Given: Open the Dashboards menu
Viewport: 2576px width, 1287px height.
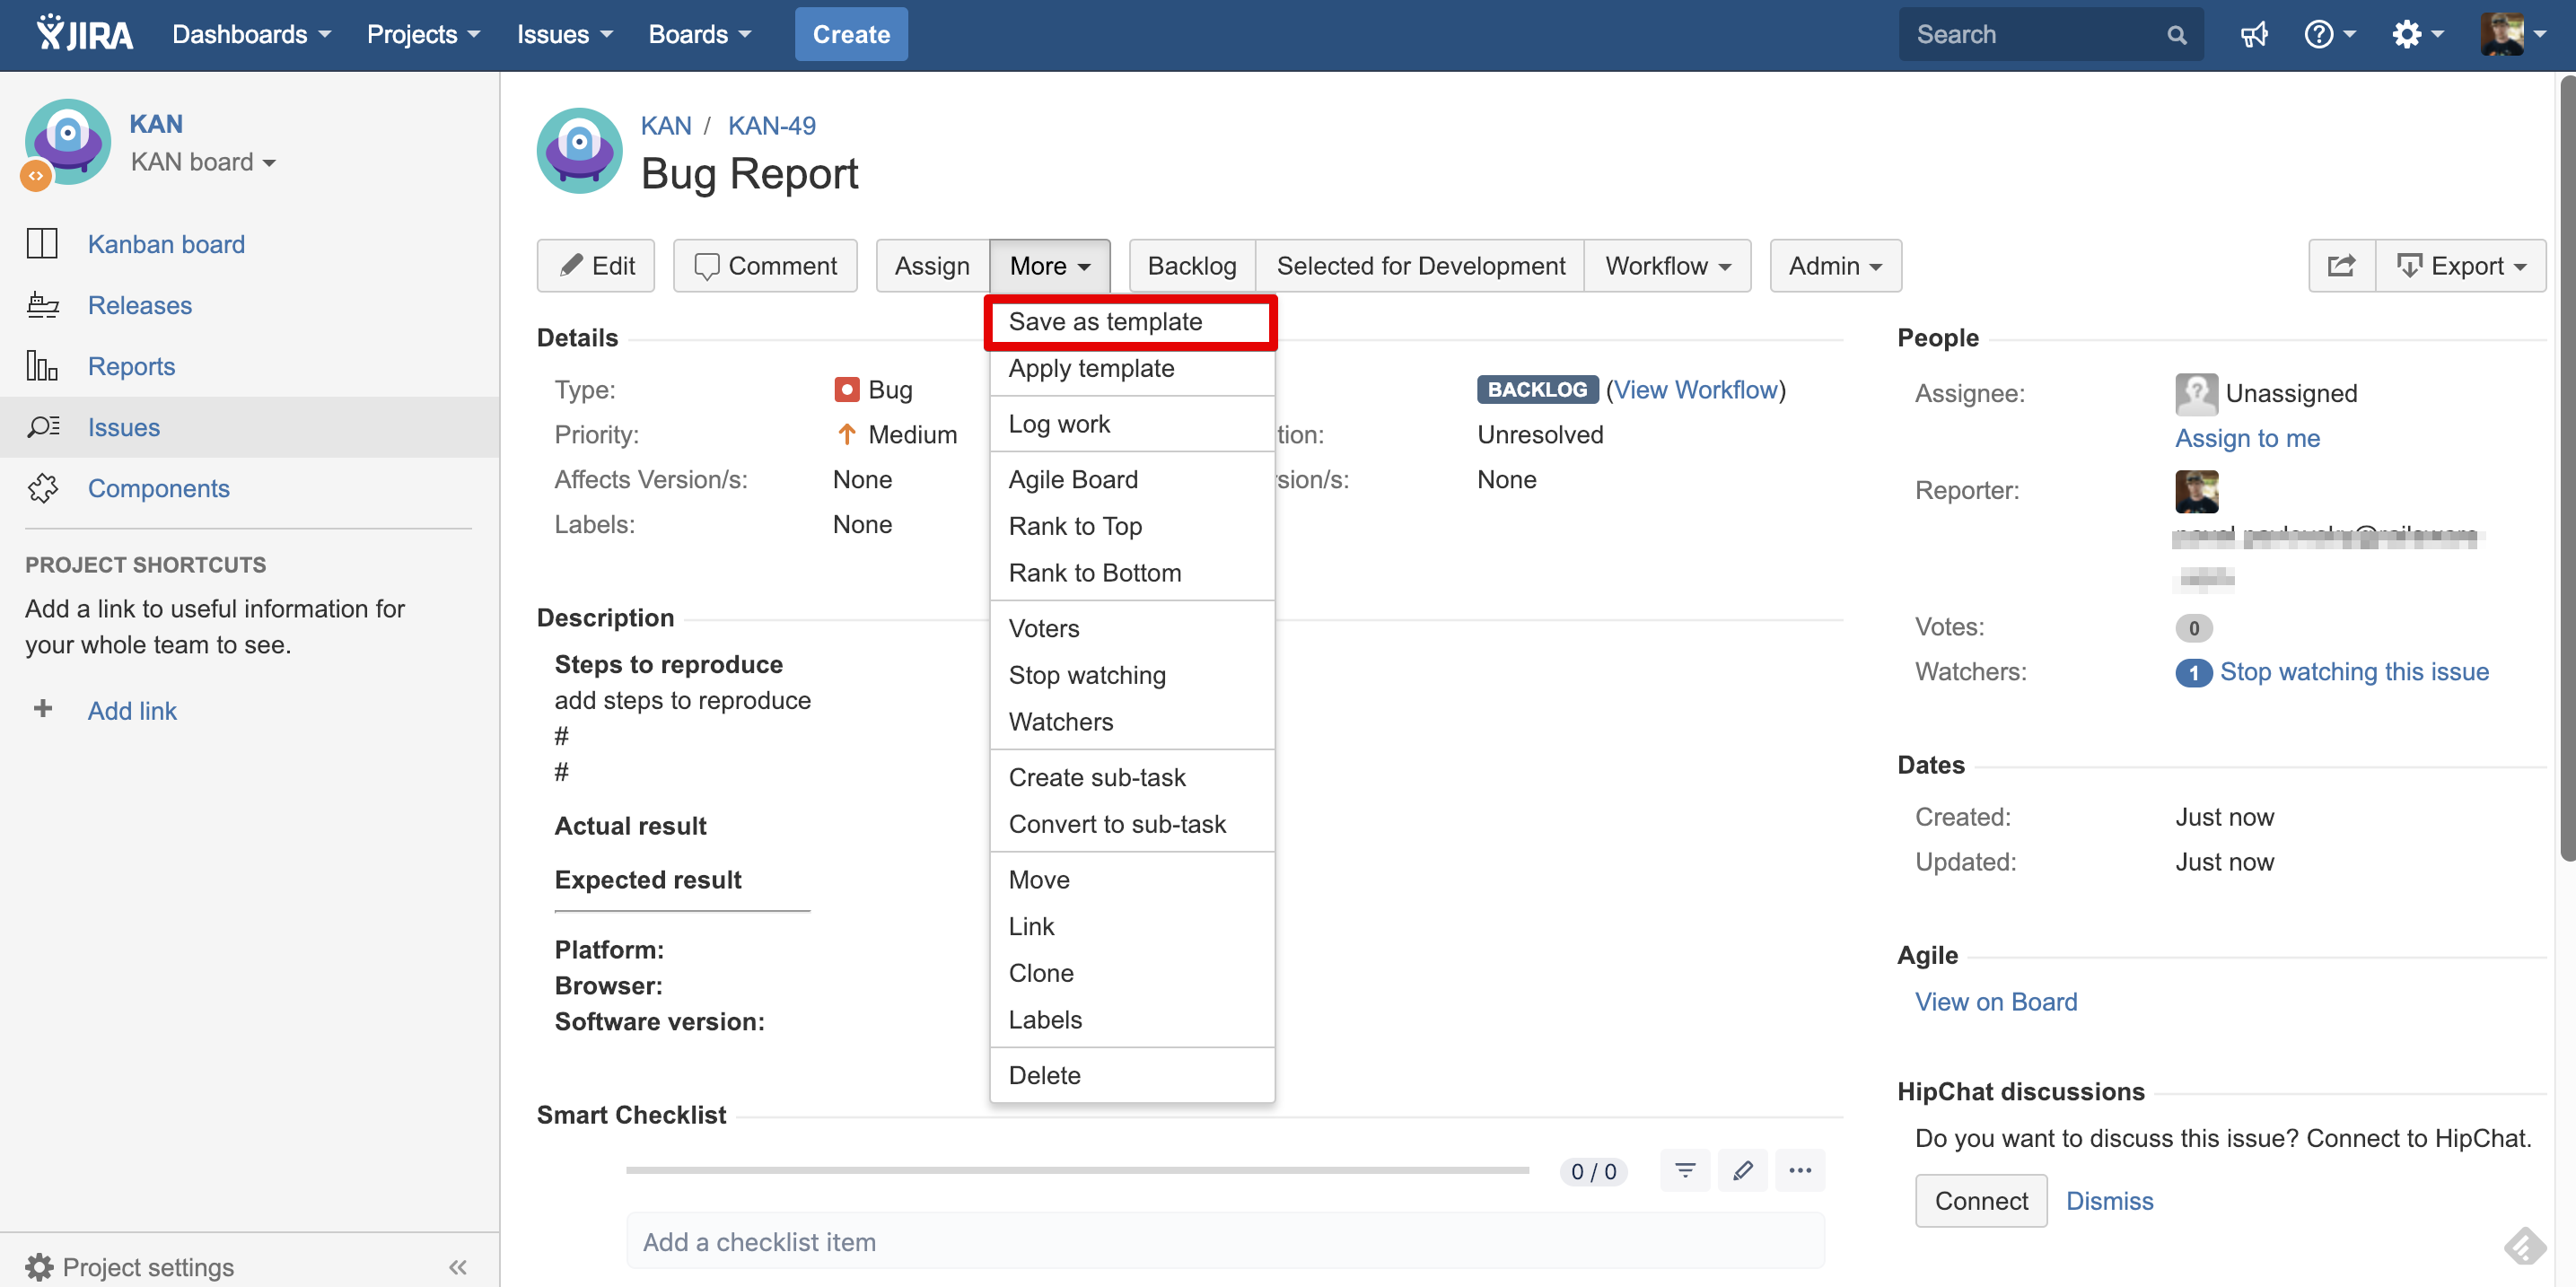Looking at the screenshot, I should [251, 35].
